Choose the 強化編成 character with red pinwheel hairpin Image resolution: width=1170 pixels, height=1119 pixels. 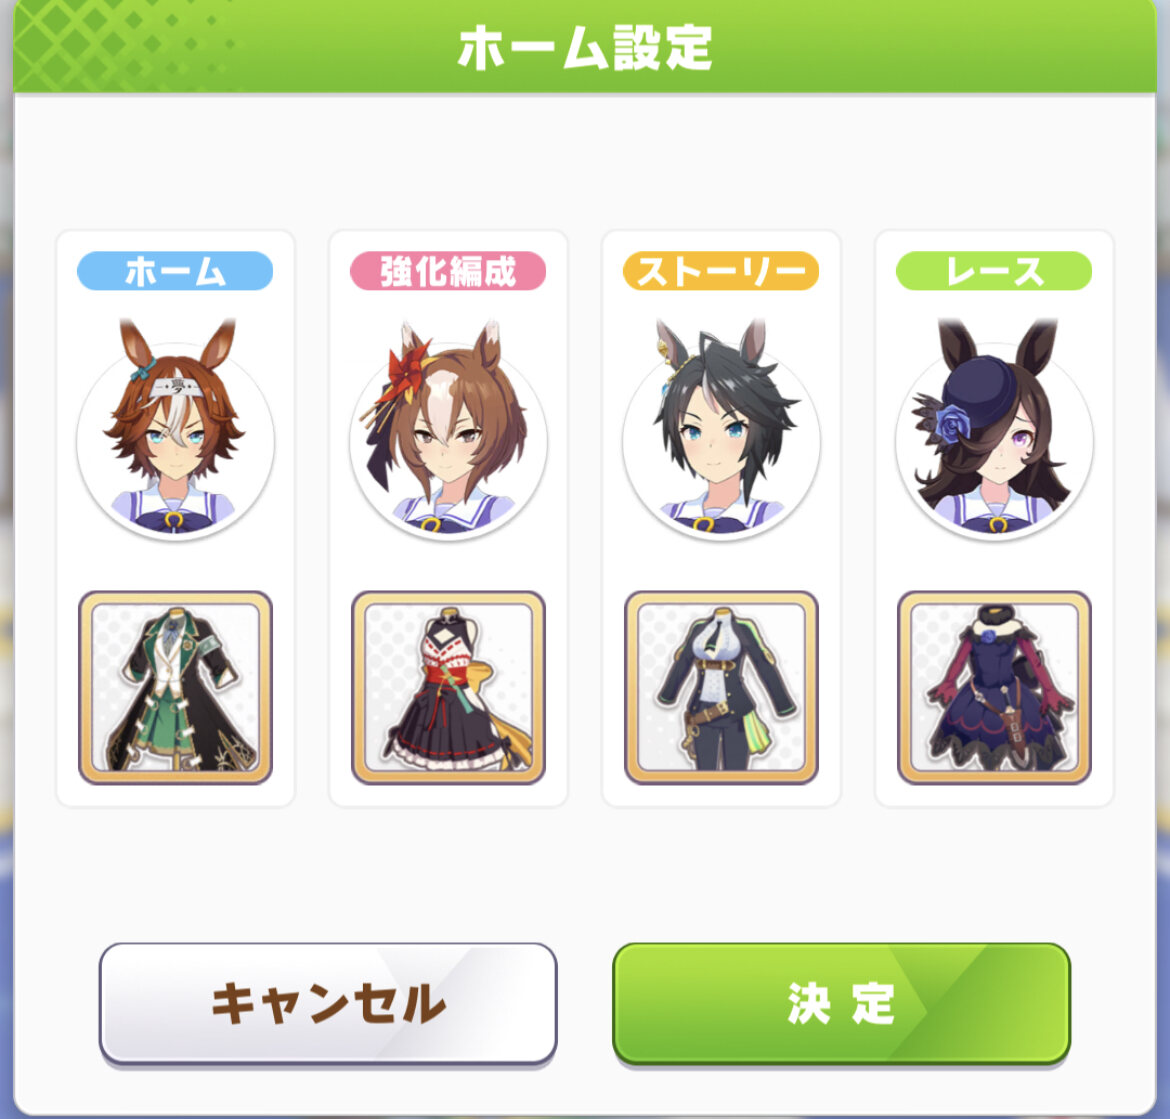(x=448, y=429)
